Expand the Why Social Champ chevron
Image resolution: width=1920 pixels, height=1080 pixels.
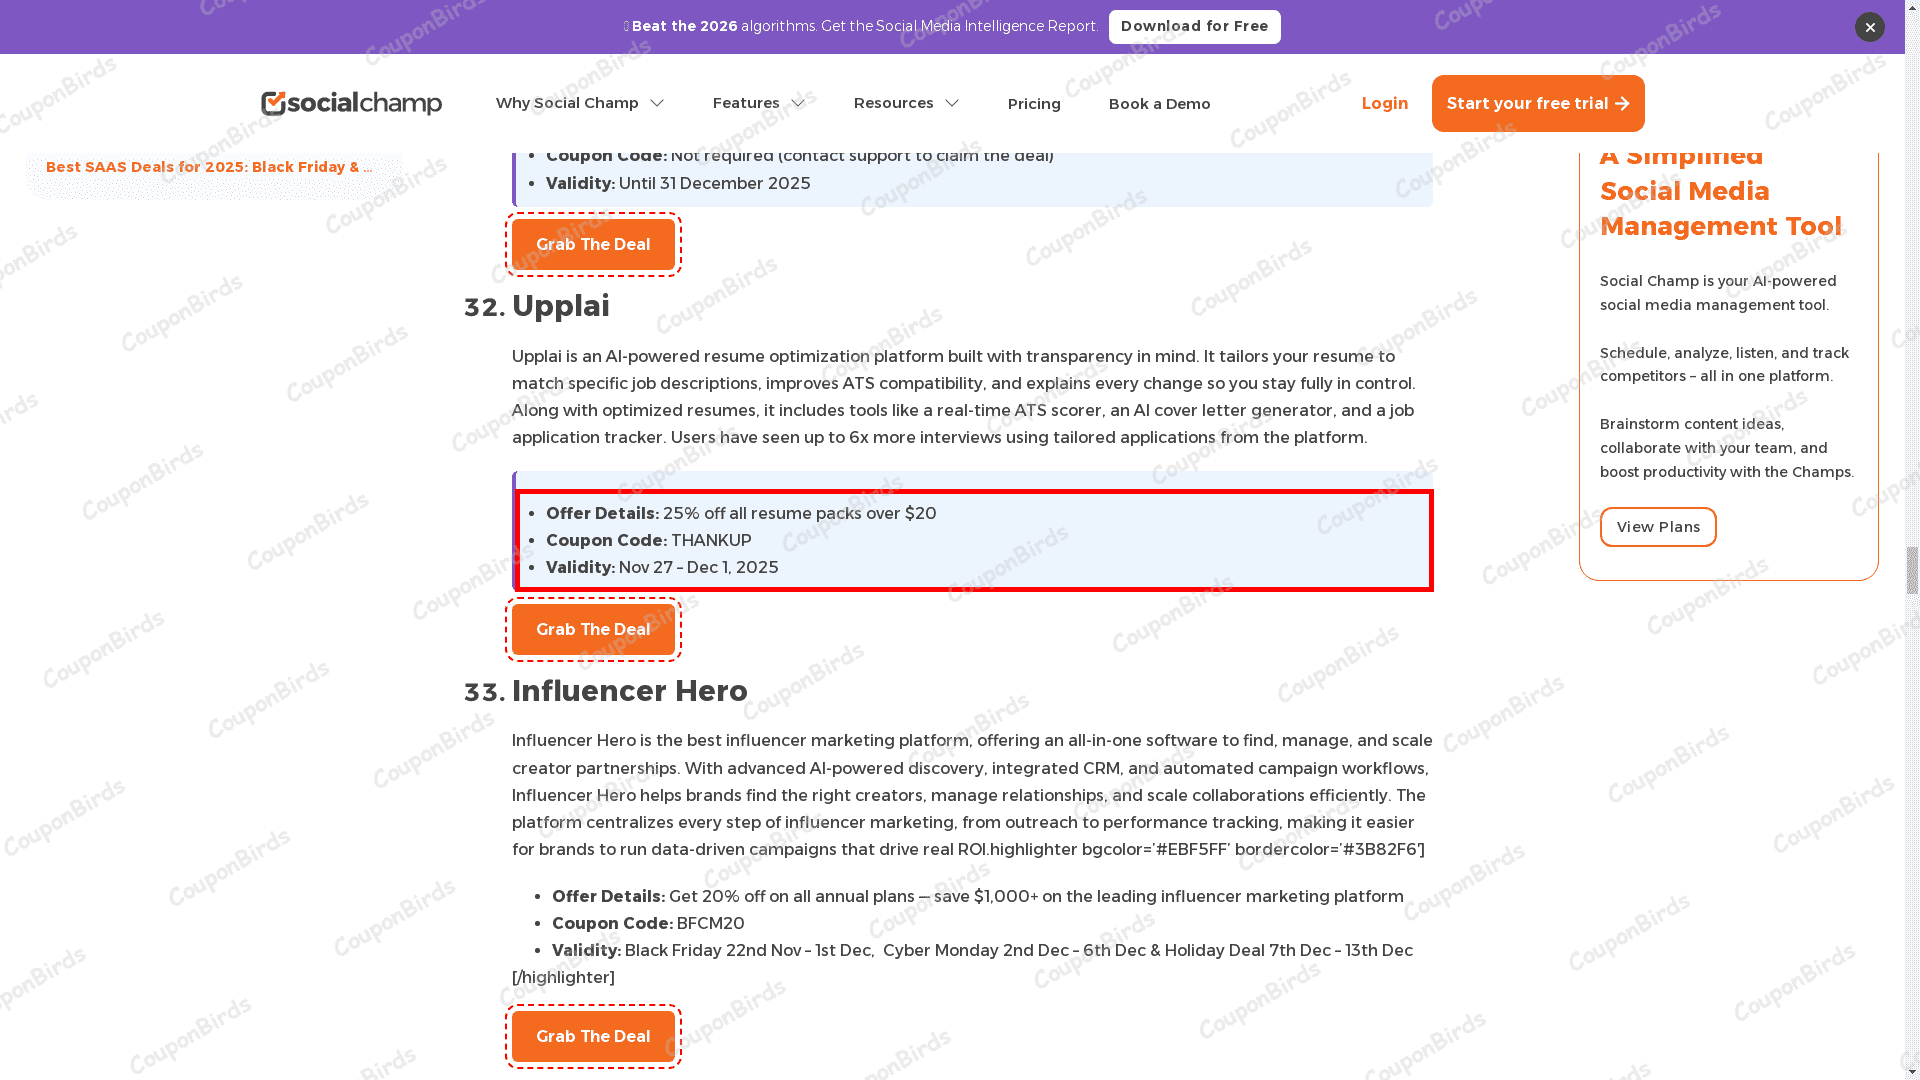click(x=657, y=104)
